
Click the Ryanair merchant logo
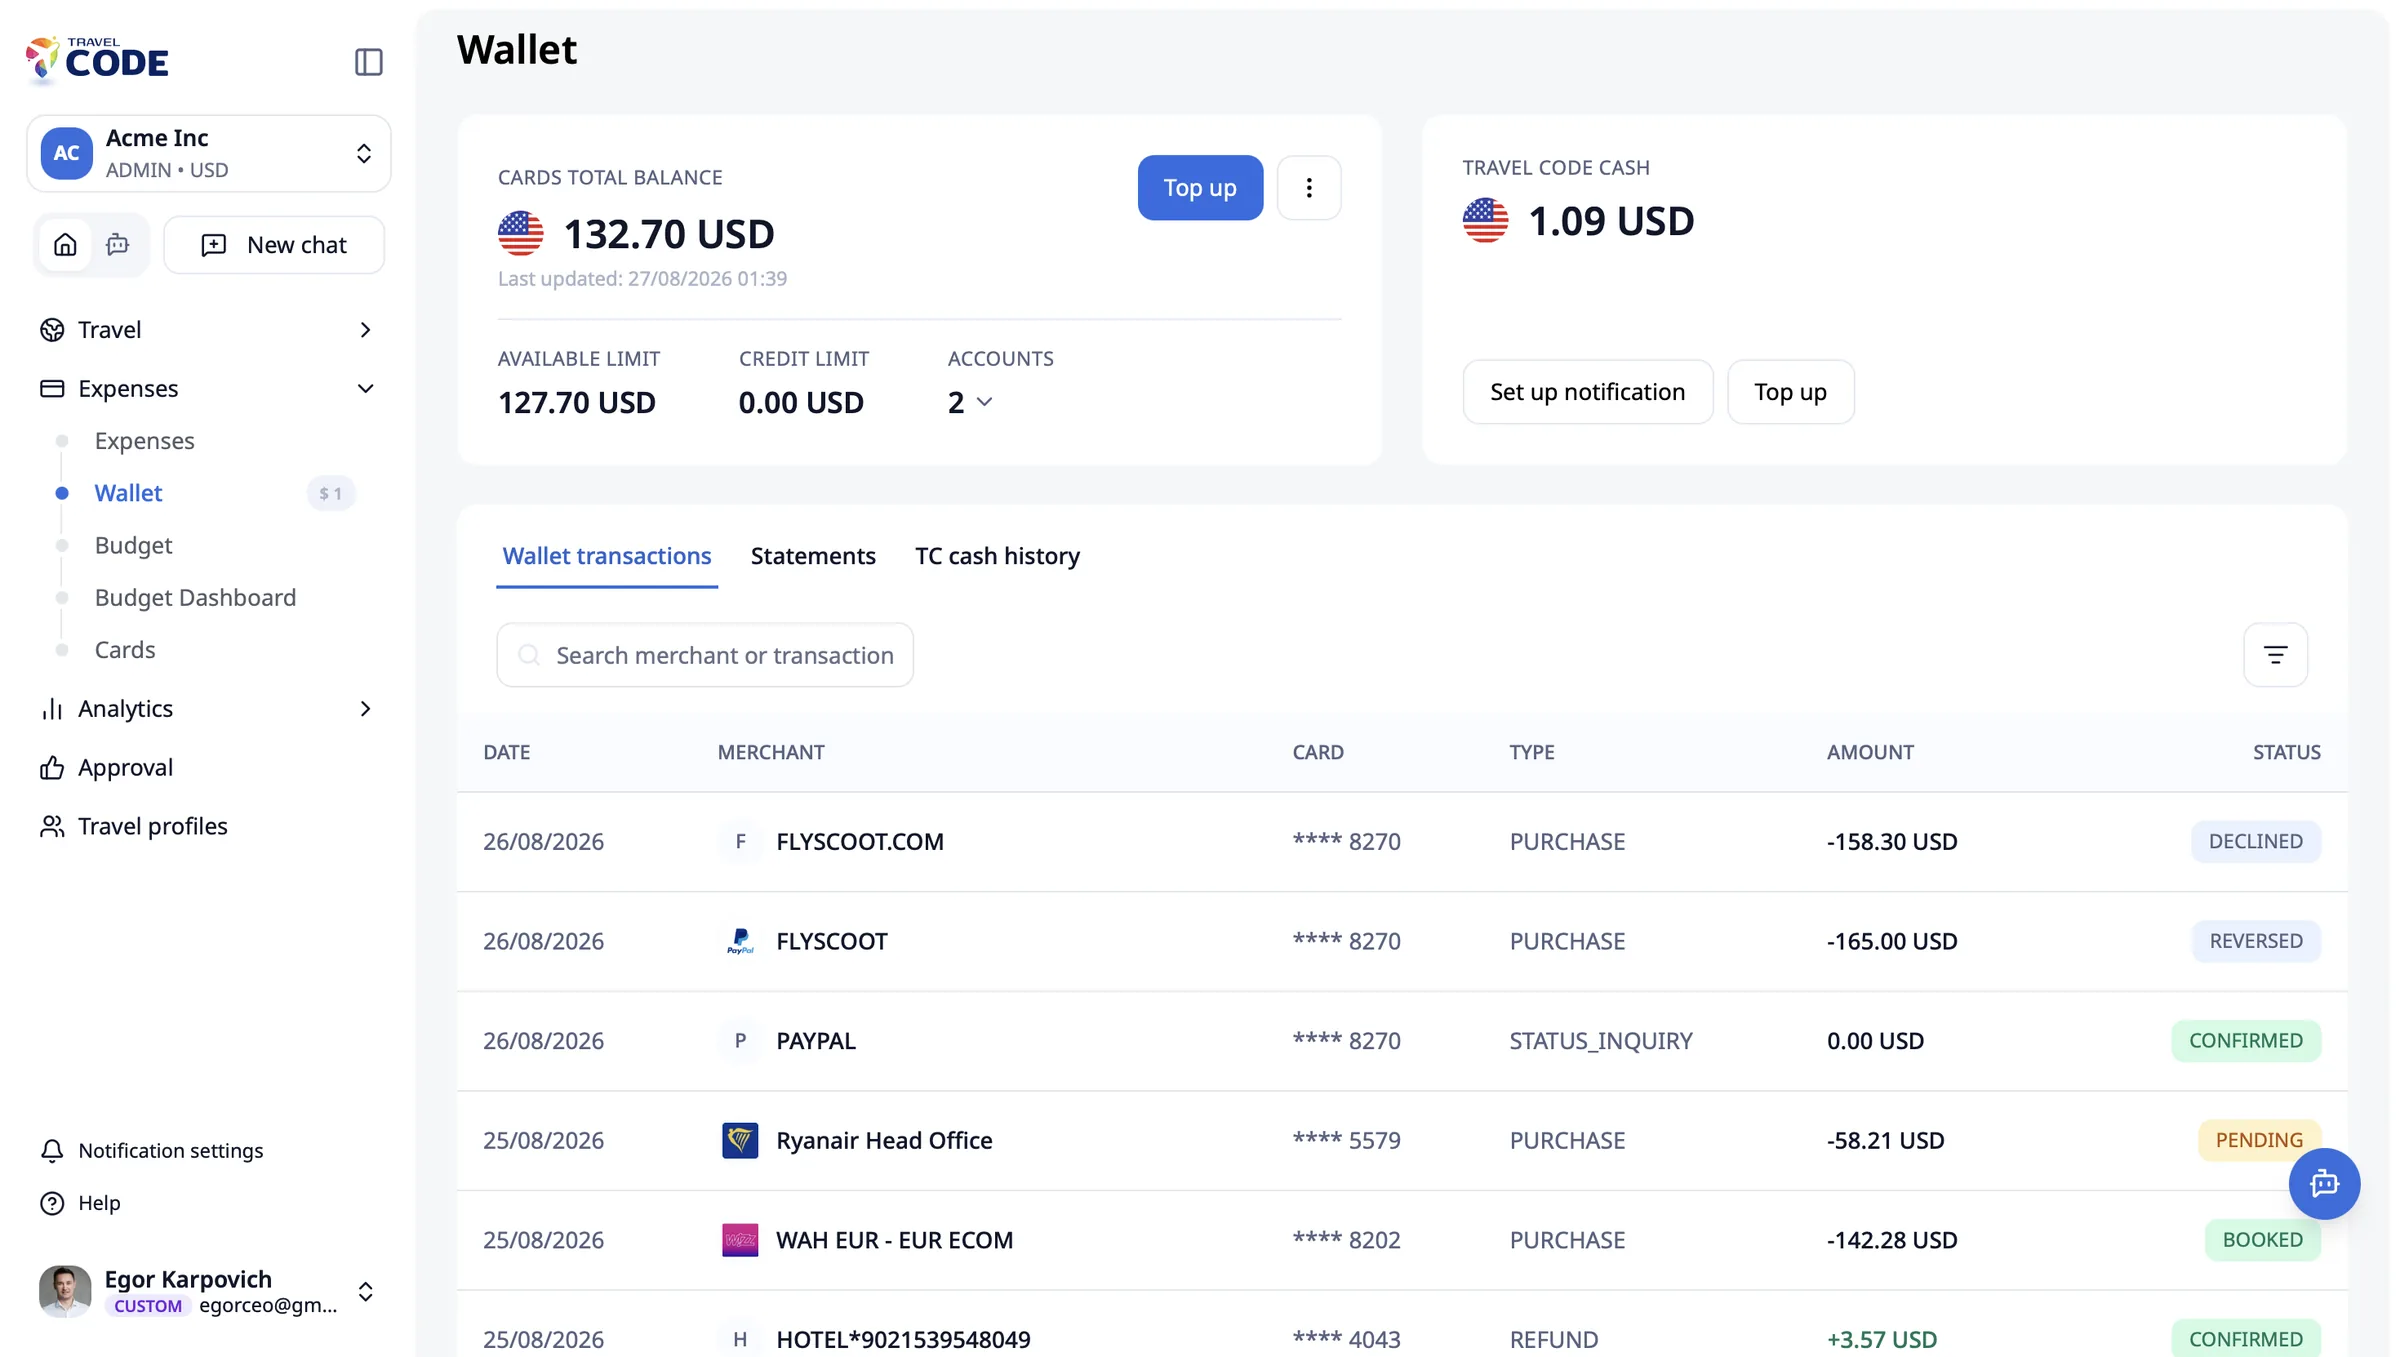click(740, 1140)
